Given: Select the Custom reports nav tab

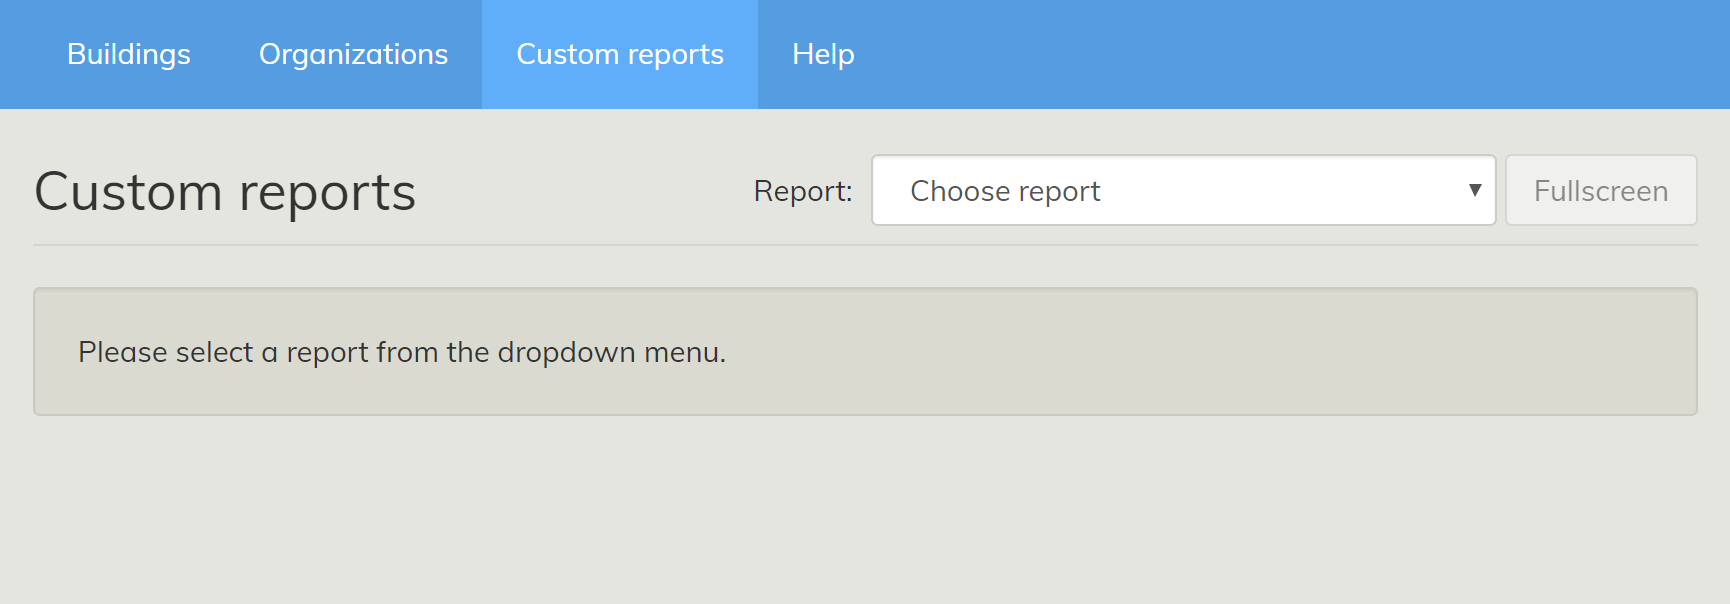Looking at the screenshot, I should 620,54.
